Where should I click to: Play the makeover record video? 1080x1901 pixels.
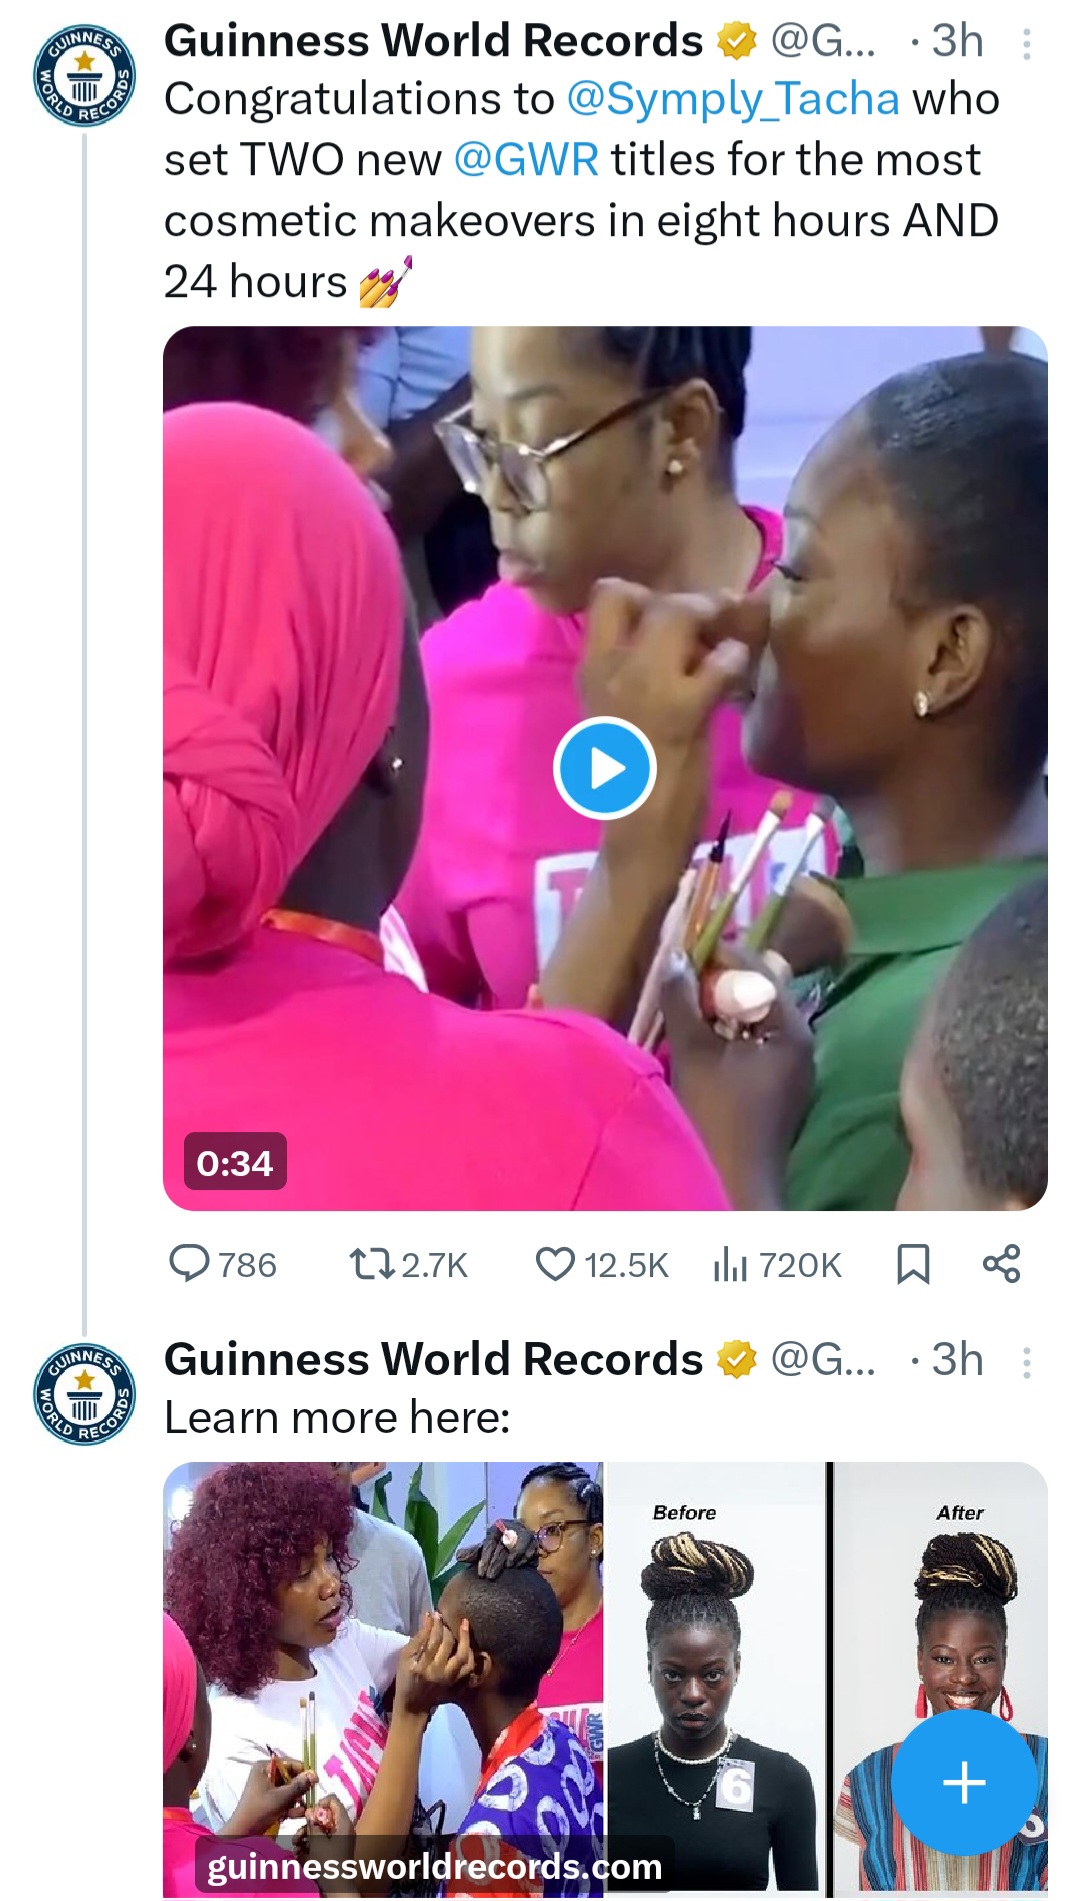(x=604, y=768)
